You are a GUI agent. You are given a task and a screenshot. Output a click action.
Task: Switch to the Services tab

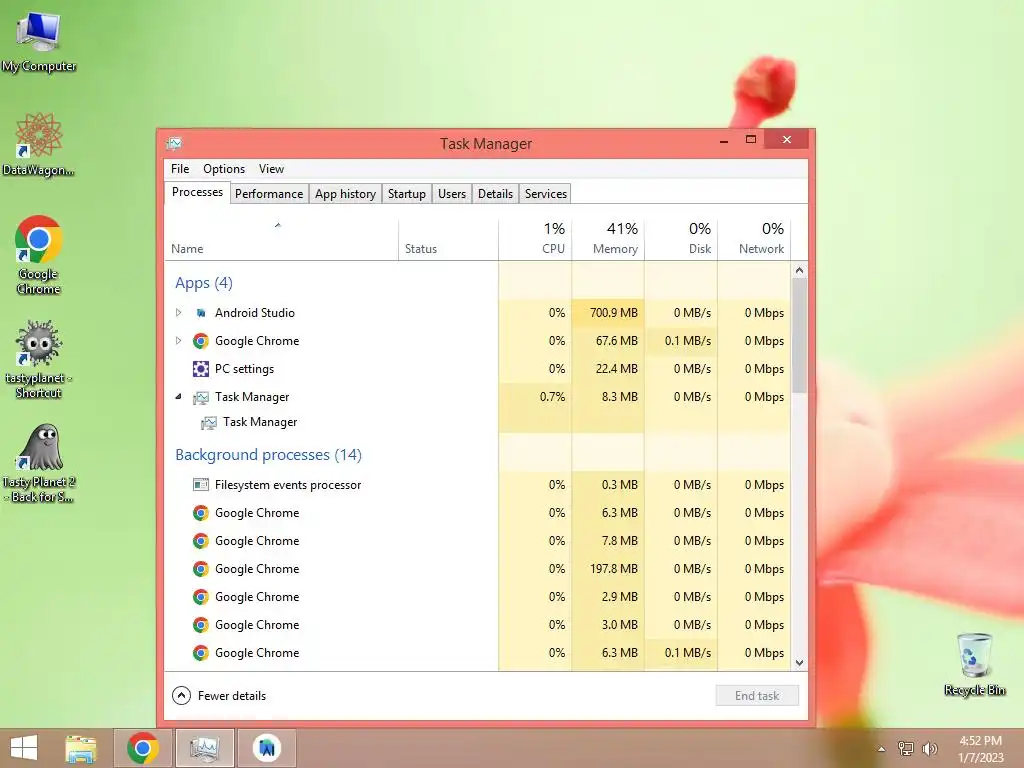click(x=546, y=194)
